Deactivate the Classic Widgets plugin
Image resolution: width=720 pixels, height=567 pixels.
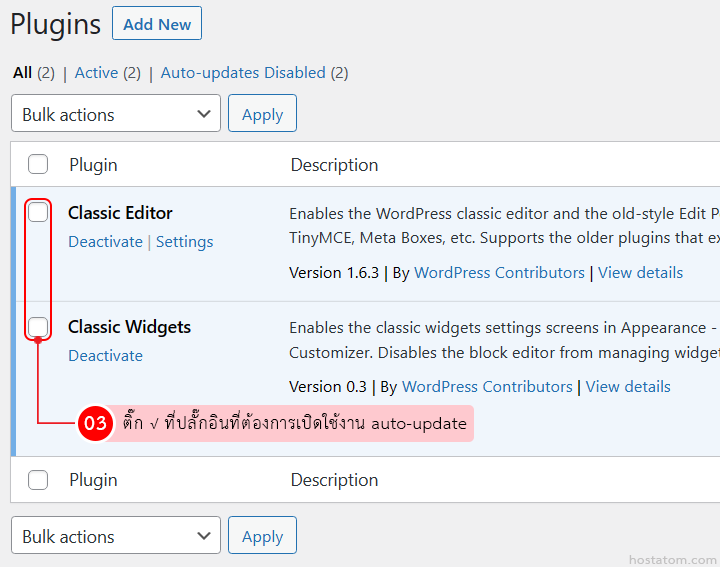point(105,356)
